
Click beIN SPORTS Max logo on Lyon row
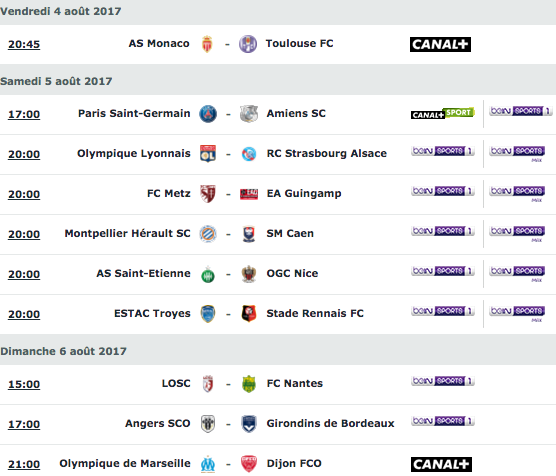517,154
